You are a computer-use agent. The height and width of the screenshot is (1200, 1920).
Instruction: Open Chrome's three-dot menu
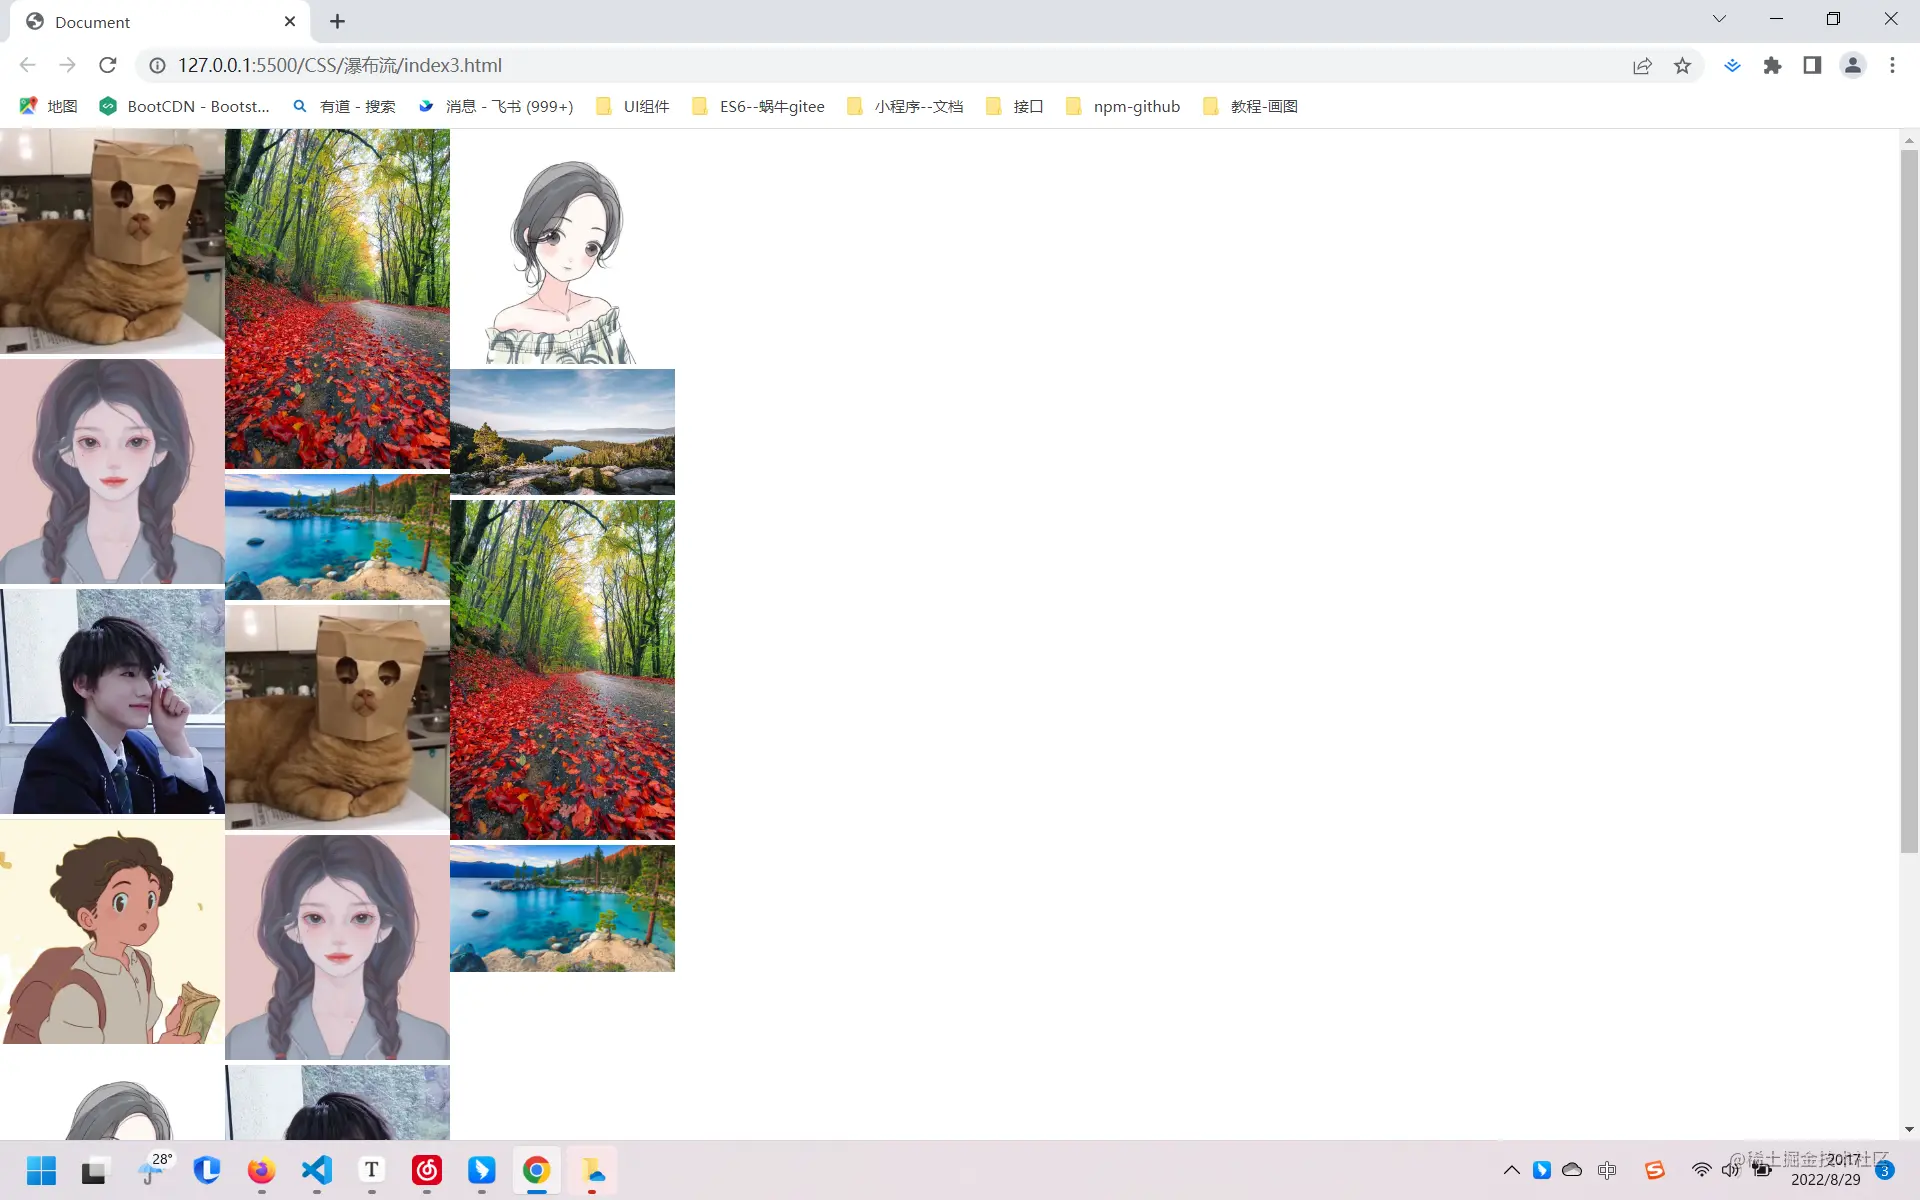(x=1892, y=65)
